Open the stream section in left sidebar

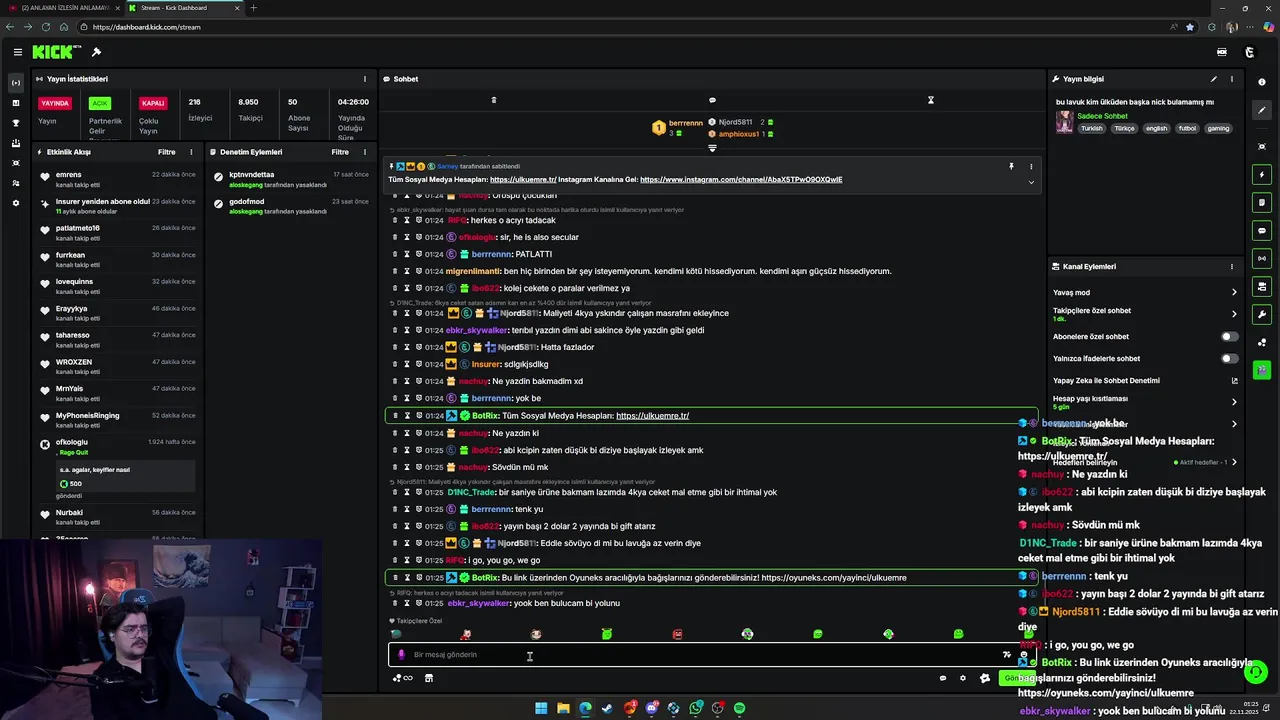[x=15, y=83]
